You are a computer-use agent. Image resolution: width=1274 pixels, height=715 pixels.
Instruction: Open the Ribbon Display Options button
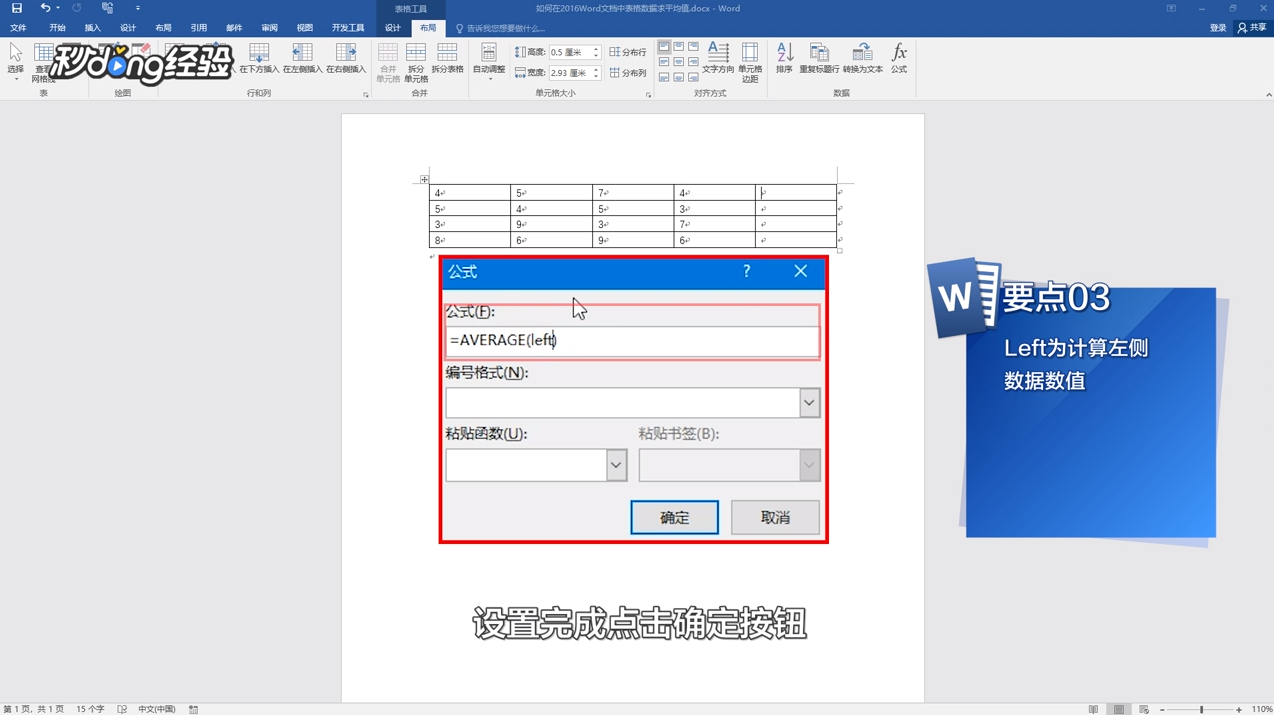(1171, 8)
